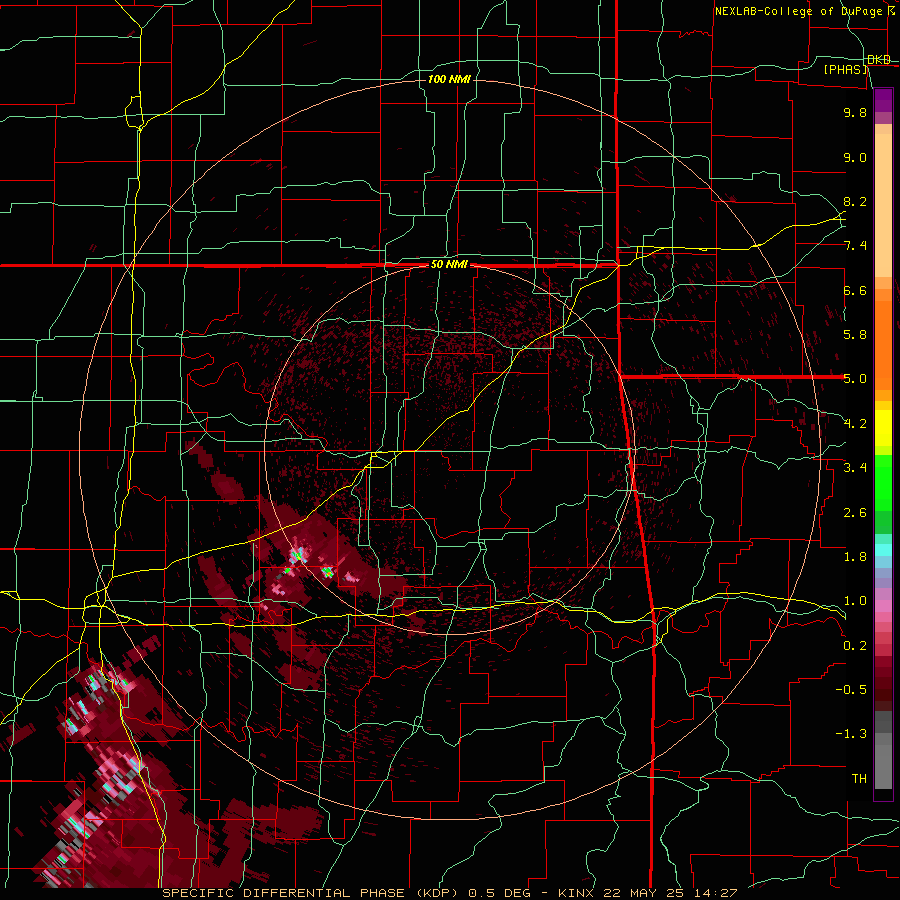Click the 8.2 scale value
This screenshot has height=900, width=900.
click(855, 201)
